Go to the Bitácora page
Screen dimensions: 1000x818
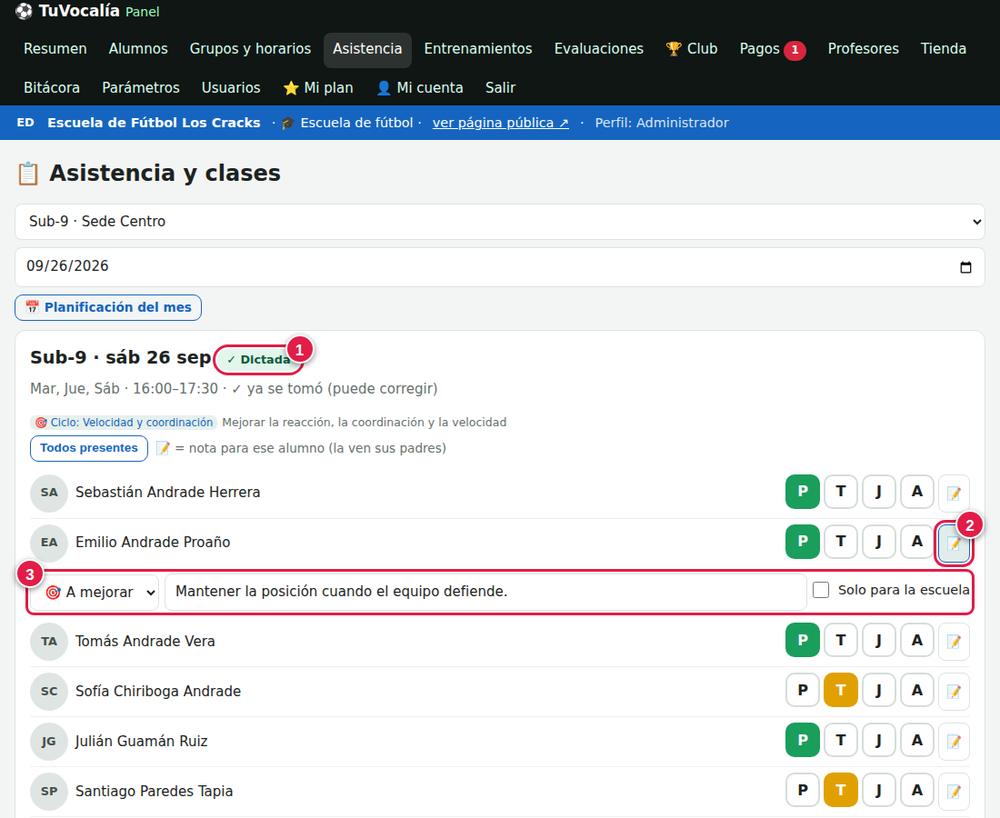pos(52,88)
